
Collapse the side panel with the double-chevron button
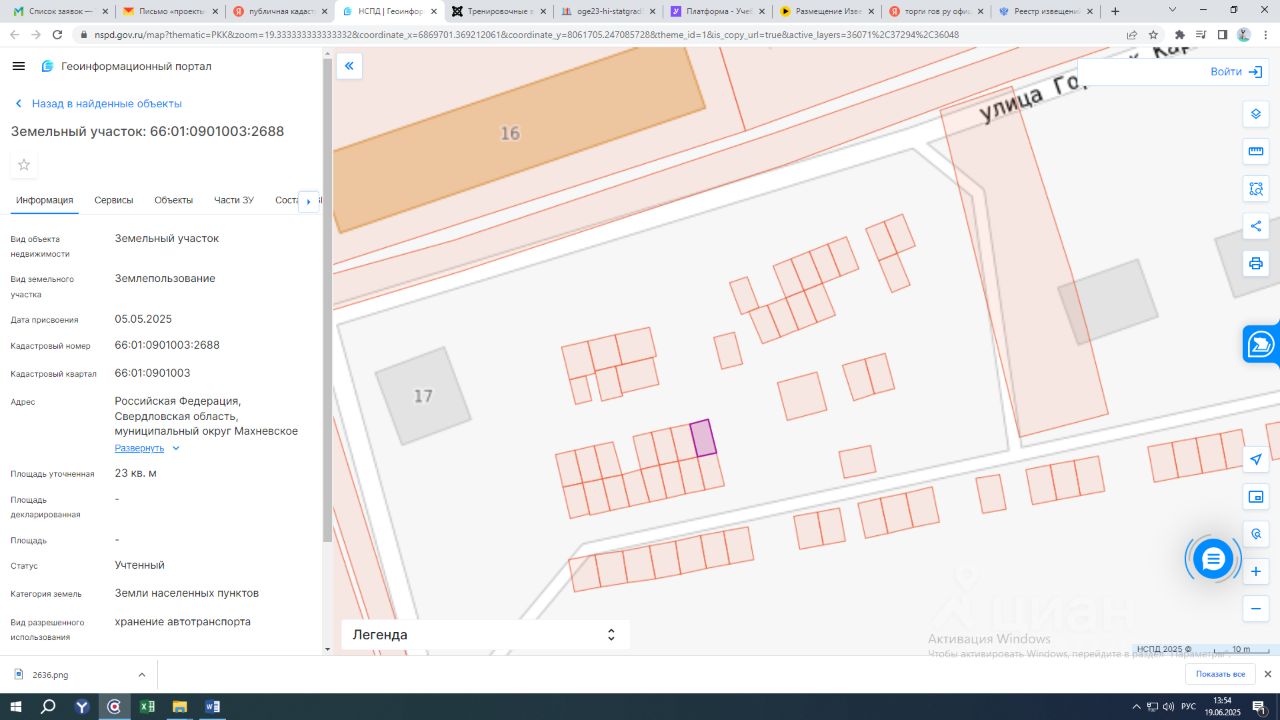pos(349,66)
